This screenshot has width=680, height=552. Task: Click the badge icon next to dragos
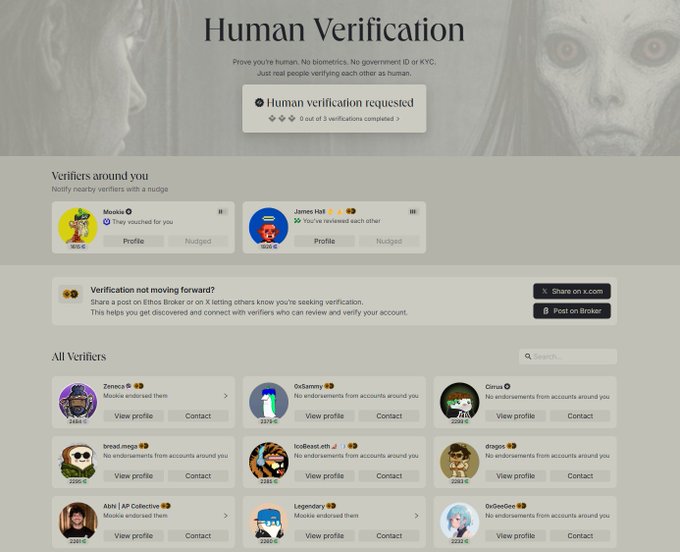pos(512,446)
